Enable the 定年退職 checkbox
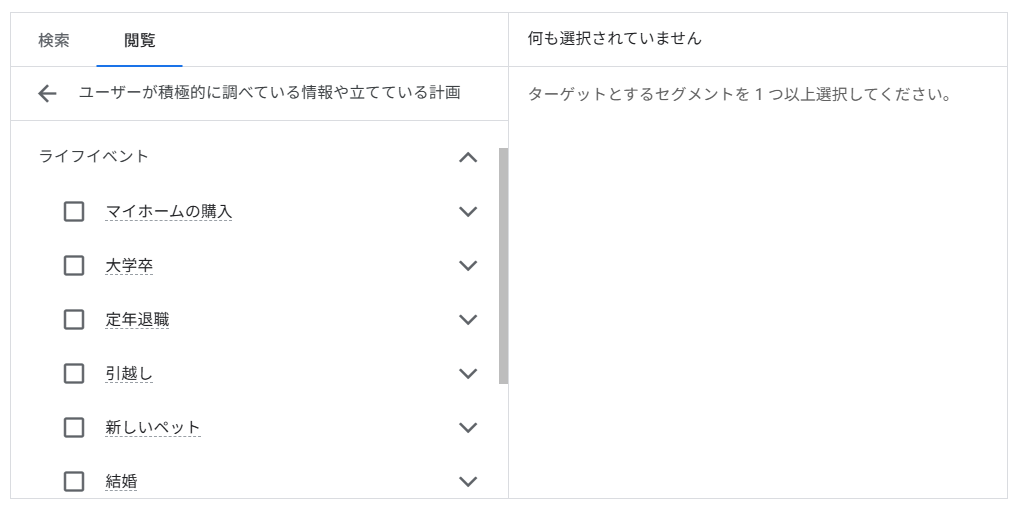This screenshot has height=517, width=1022. coord(74,320)
